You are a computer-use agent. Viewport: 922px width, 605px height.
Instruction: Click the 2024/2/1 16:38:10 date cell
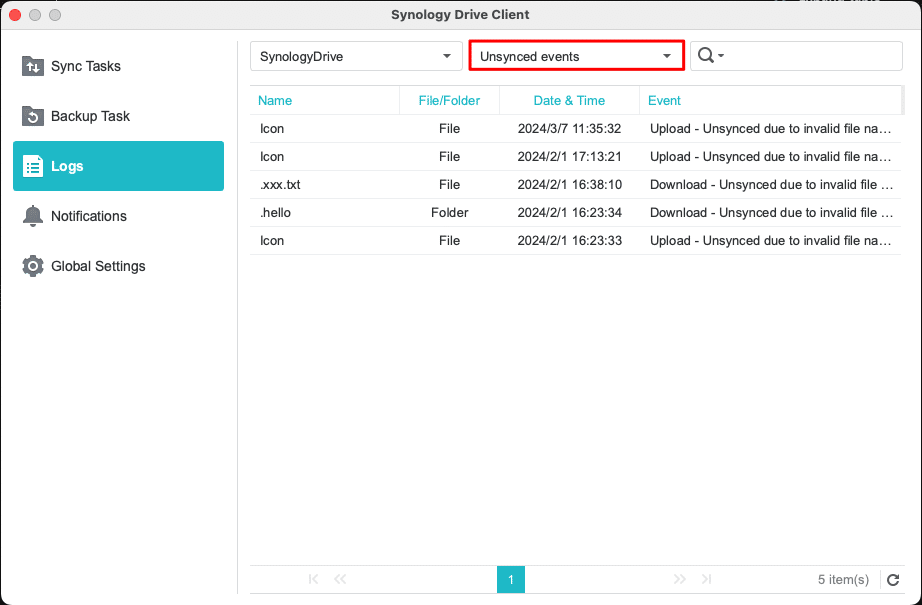[569, 185]
